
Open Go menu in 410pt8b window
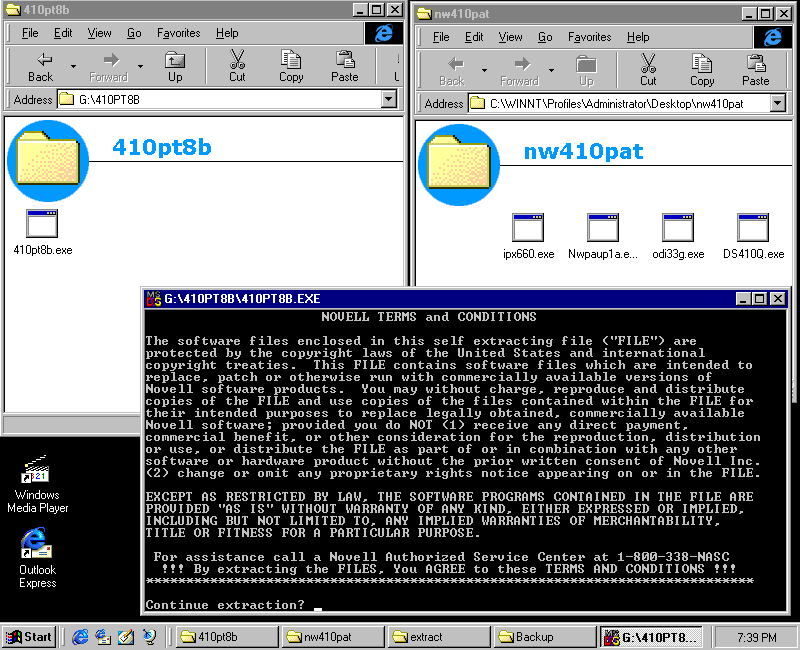click(134, 33)
